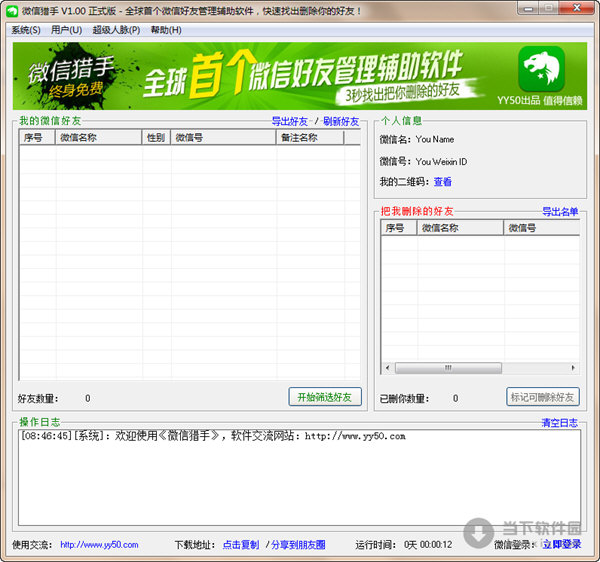Click the 标记可删除好友 button
The image size is (600, 562).
click(543, 397)
